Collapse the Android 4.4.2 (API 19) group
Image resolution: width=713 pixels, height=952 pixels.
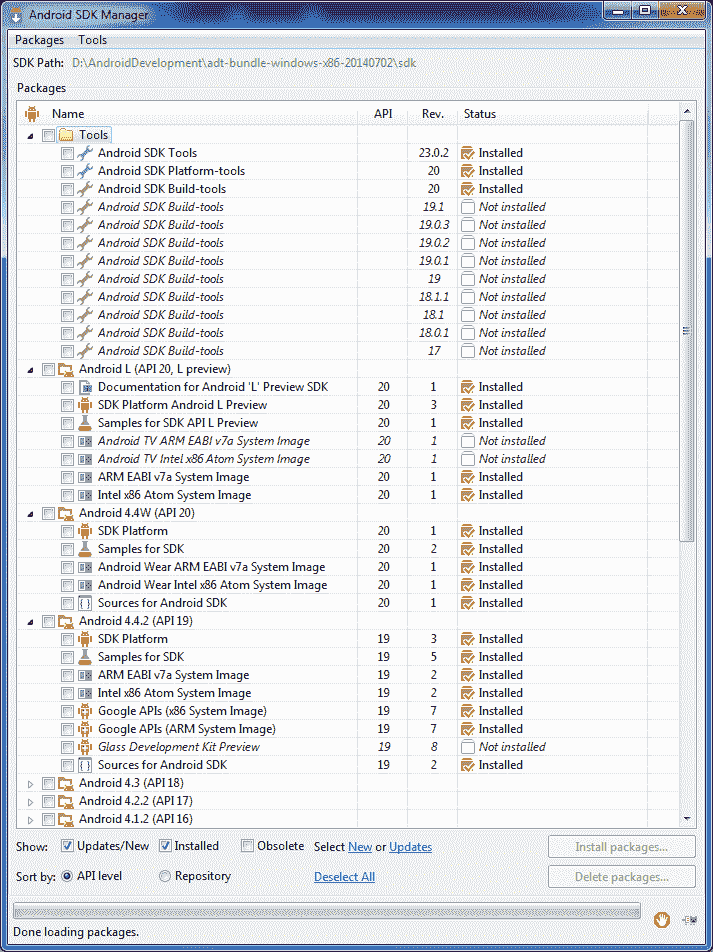point(30,621)
